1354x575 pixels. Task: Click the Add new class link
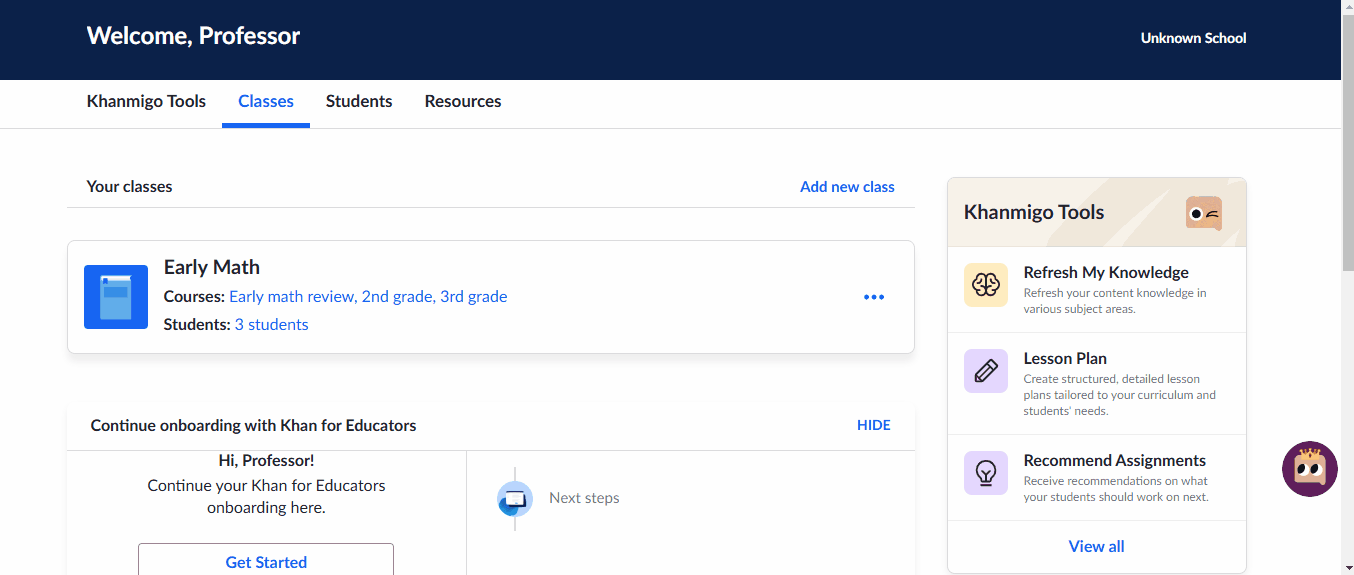coord(847,187)
